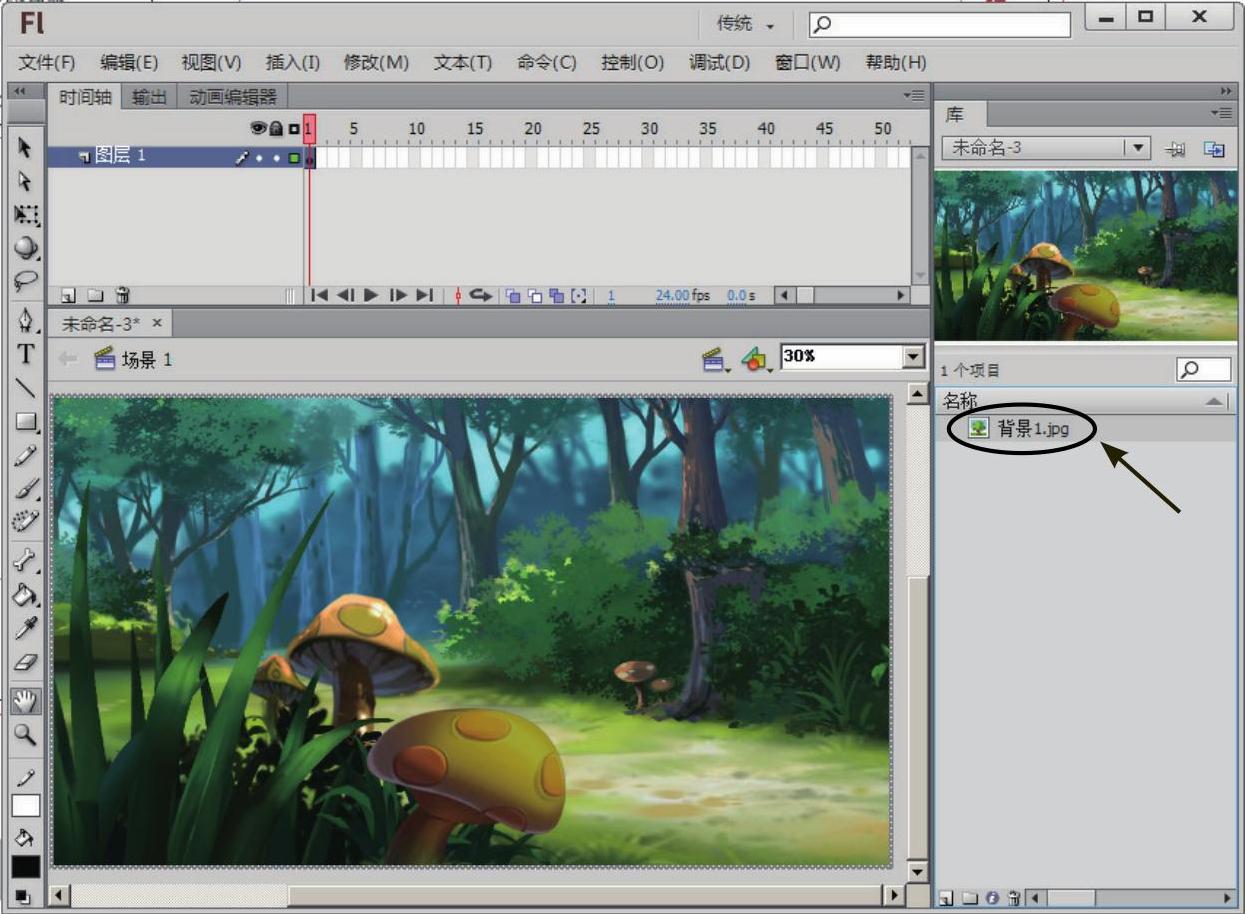This screenshot has height=914, width=1245.
Task: Open the timeline panel options menu
Action: point(914,96)
